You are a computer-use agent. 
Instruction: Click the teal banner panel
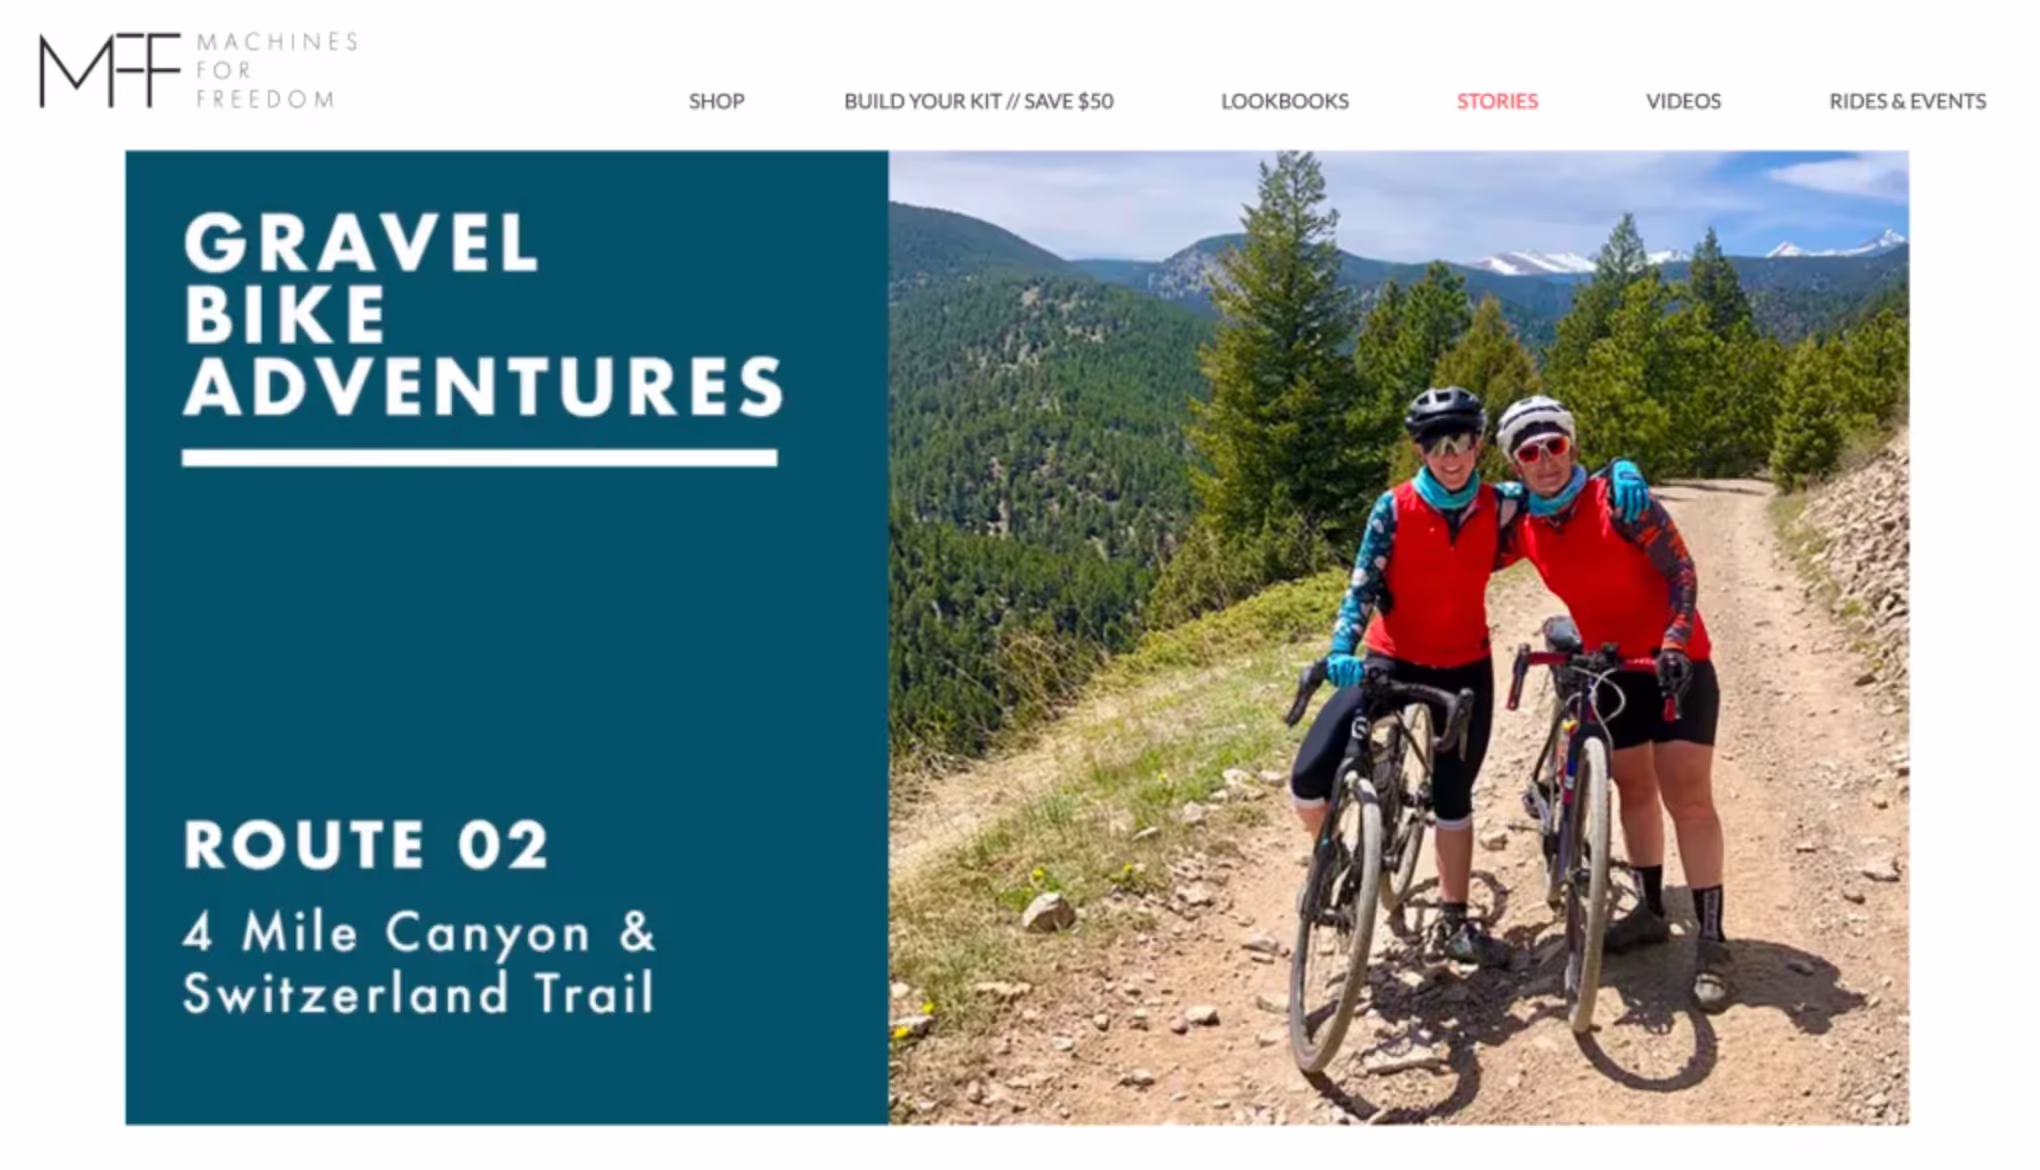(506, 638)
